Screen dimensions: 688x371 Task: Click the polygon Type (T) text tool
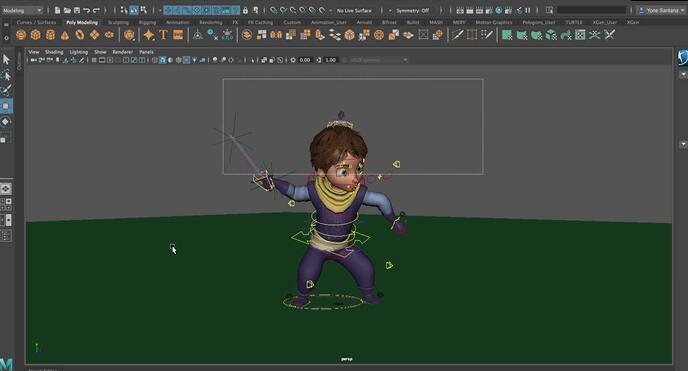click(163, 35)
